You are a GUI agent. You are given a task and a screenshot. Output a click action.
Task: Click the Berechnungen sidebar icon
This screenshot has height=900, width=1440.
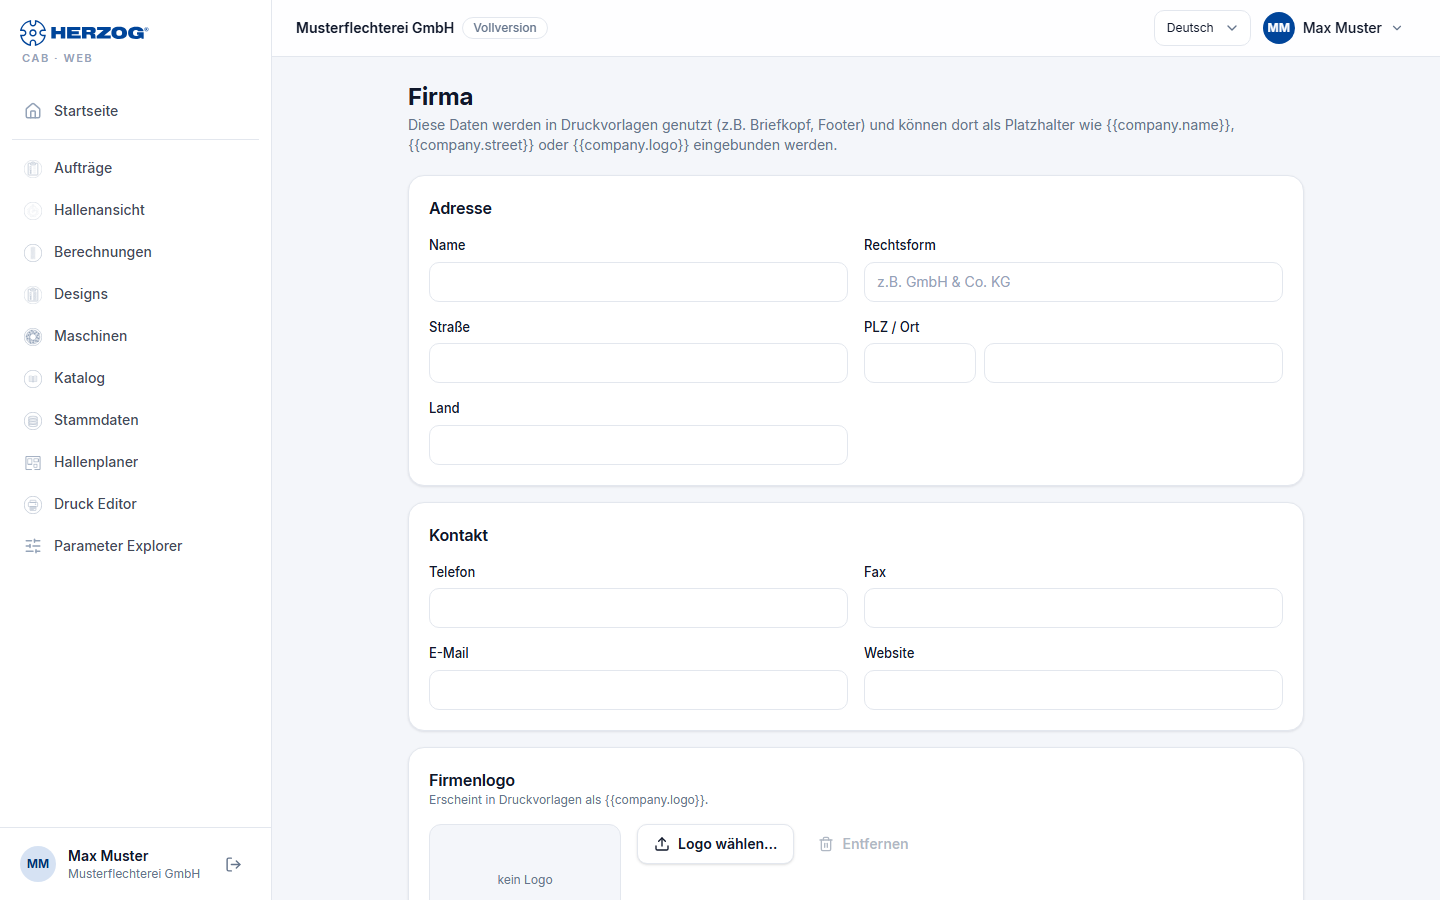point(33,252)
